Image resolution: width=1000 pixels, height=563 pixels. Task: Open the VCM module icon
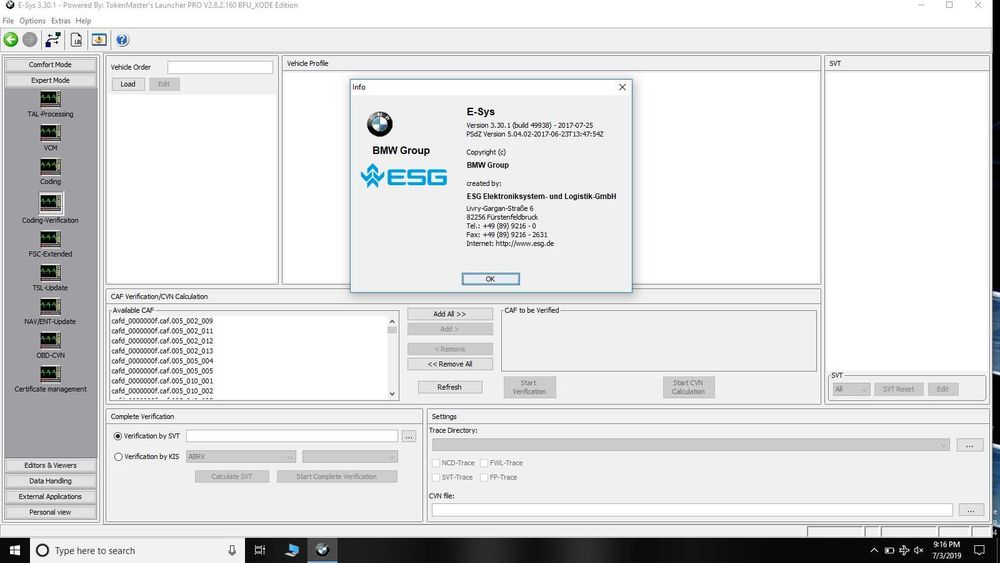coord(50,133)
